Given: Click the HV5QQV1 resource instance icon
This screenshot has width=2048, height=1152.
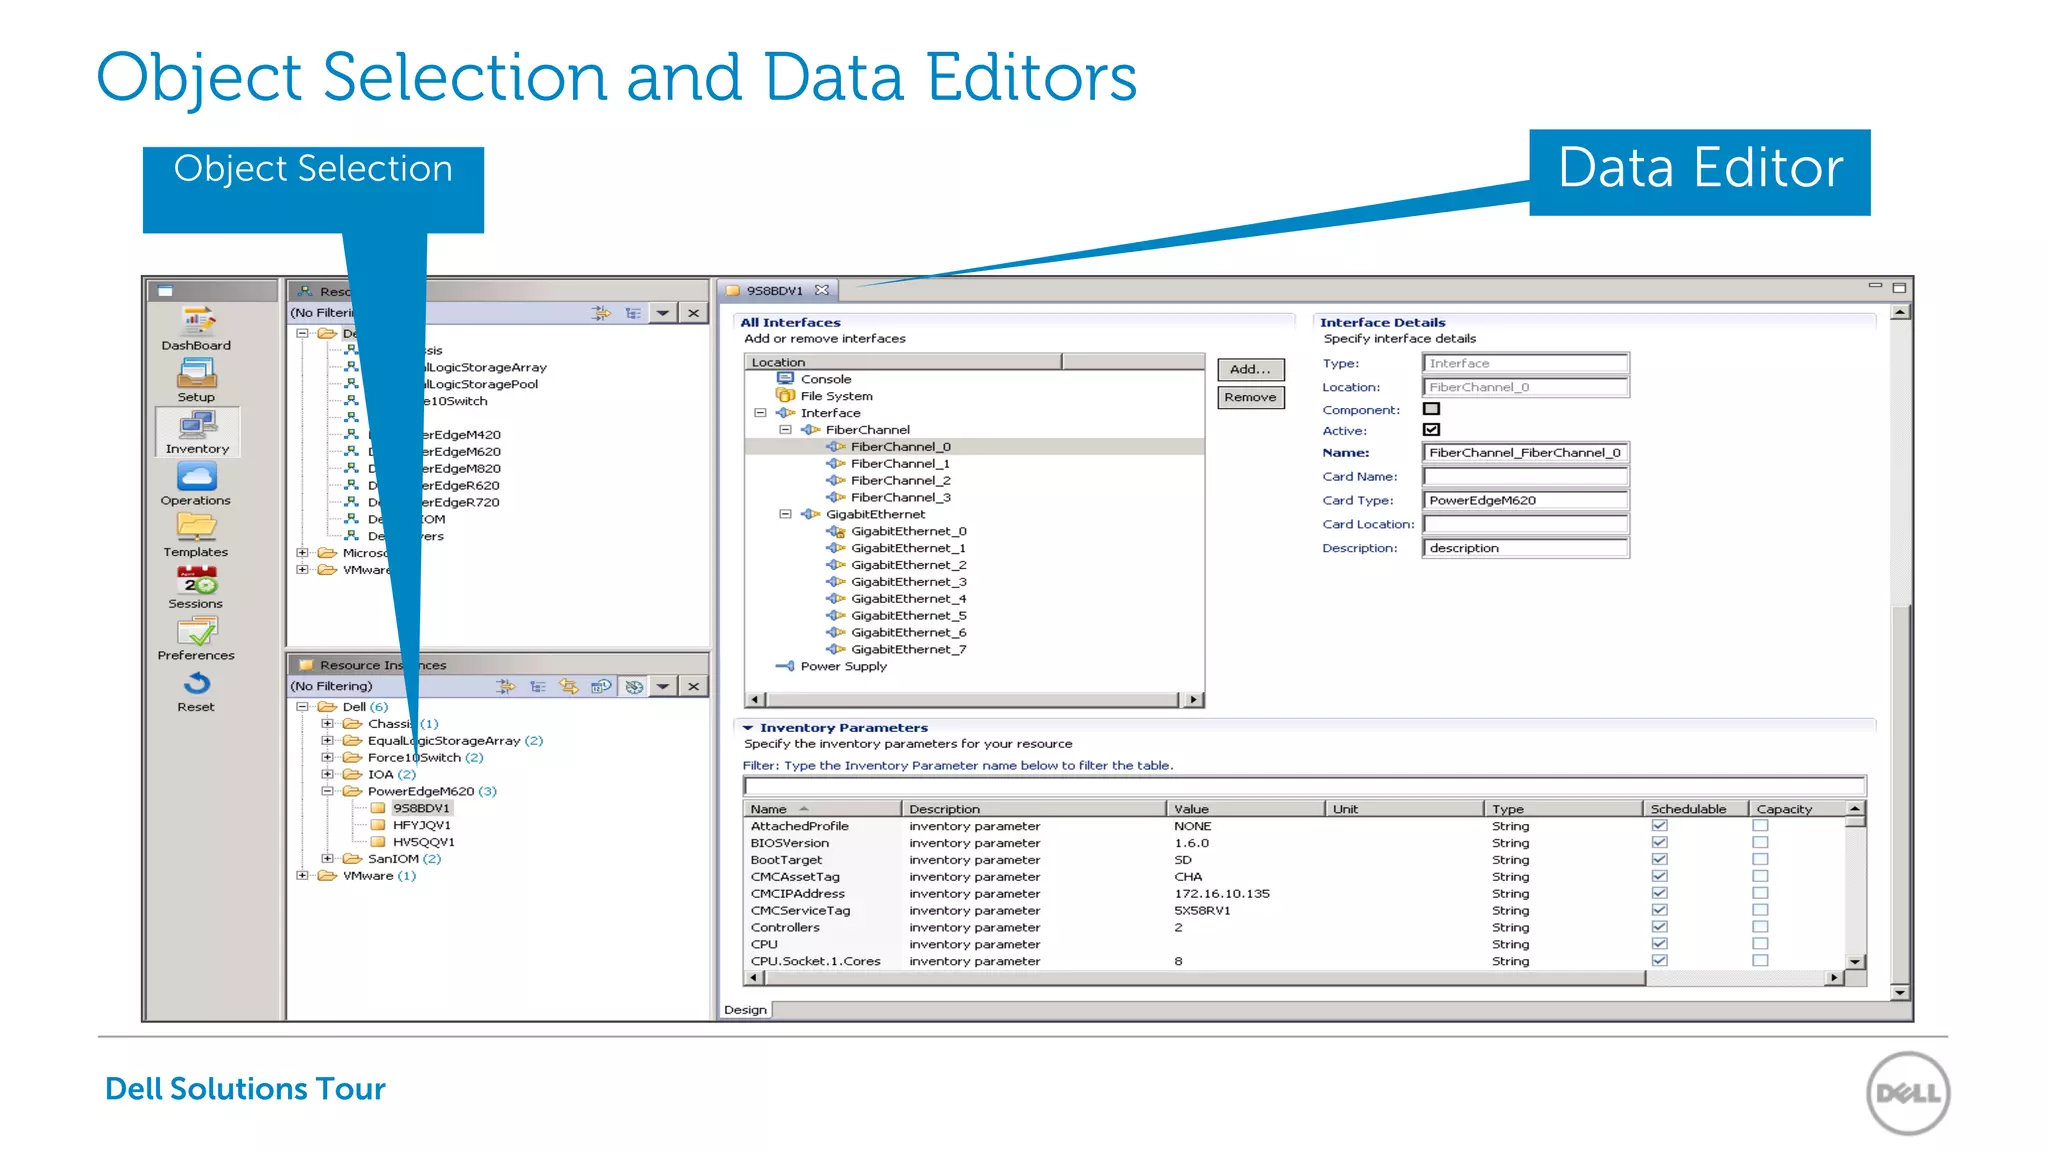Looking at the screenshot, I should [378, 842].
